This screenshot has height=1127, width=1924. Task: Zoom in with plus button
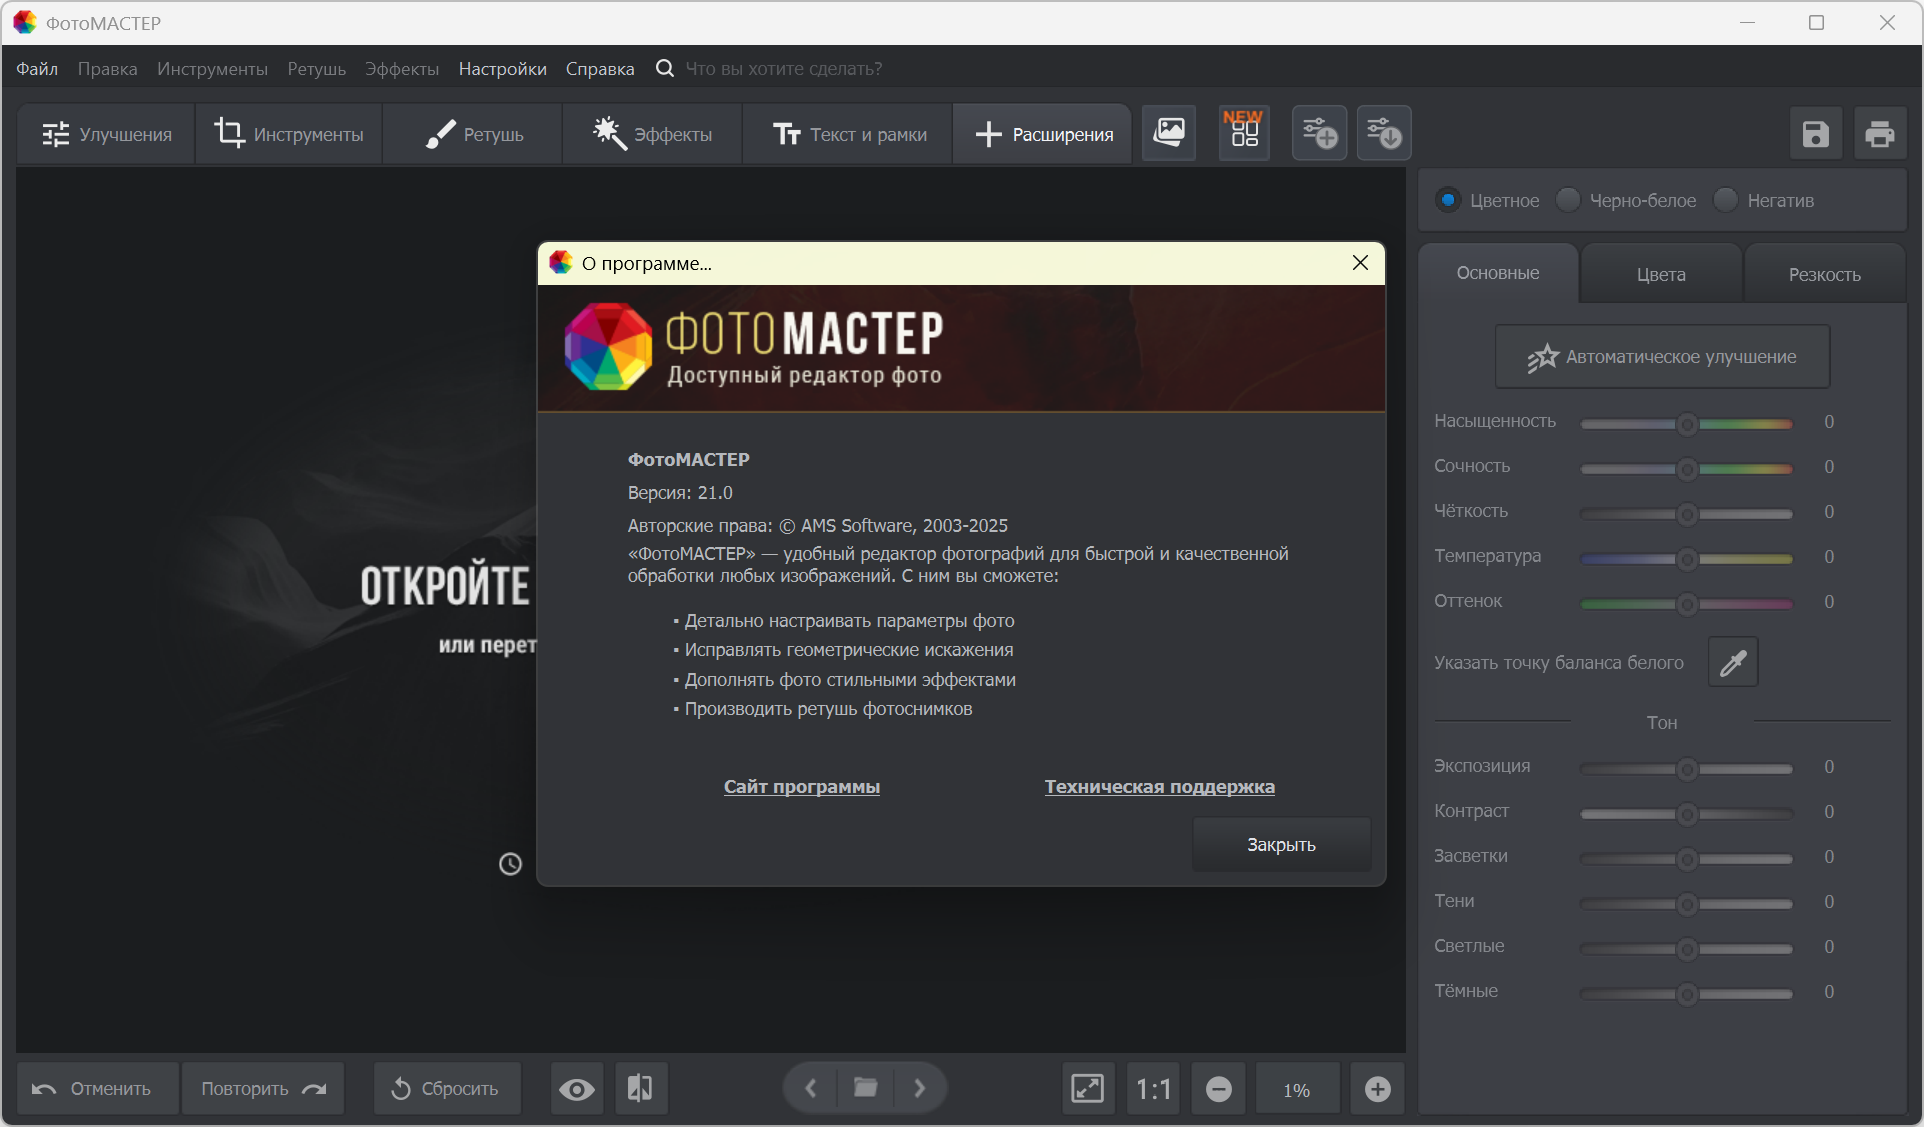(x=1378, y=1089)
